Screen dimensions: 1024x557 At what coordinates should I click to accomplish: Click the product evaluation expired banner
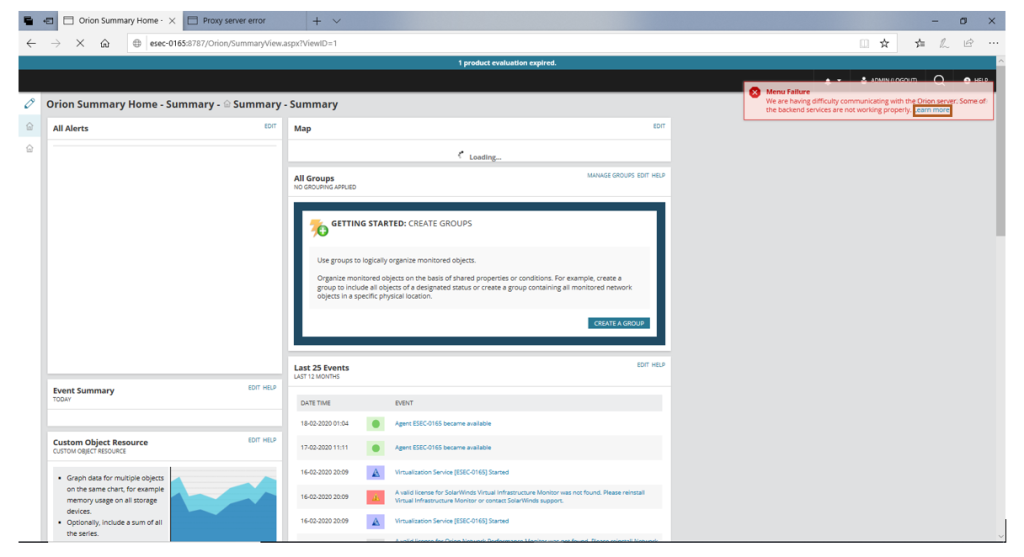point(507,63)
